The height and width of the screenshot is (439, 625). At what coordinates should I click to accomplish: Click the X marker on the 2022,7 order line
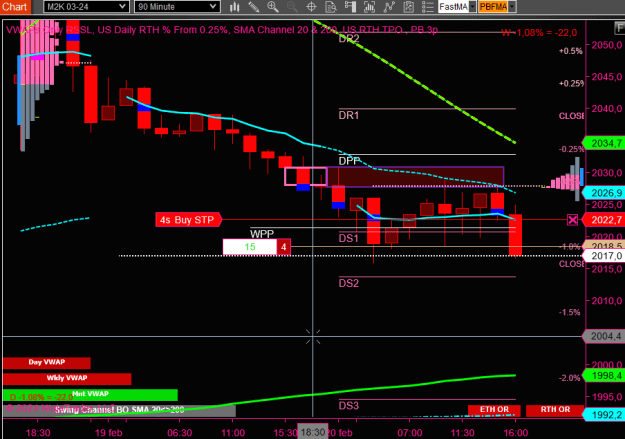click(572, 220)
